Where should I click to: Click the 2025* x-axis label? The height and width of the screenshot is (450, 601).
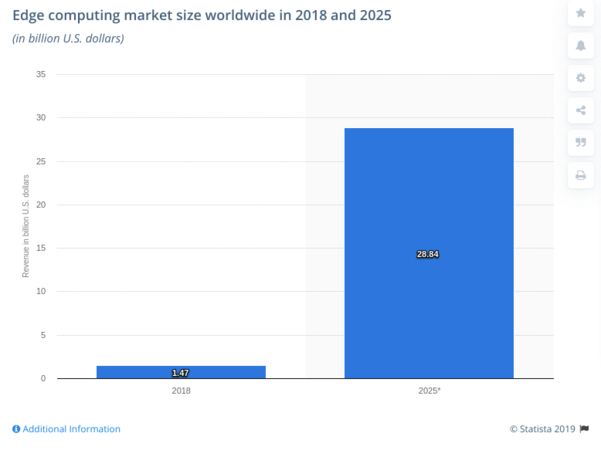(429, 390)
